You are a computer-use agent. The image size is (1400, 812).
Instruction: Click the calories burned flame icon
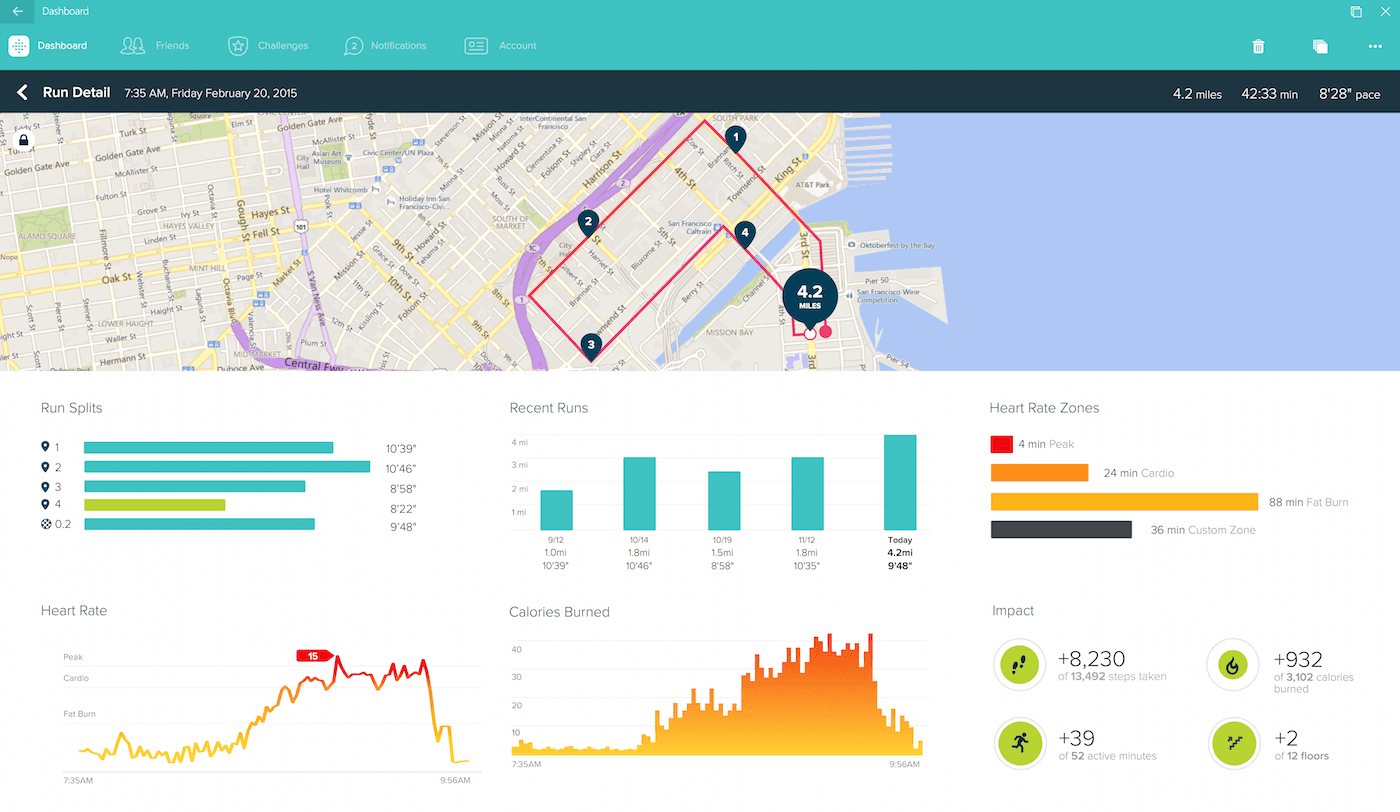coord(1232,664)
